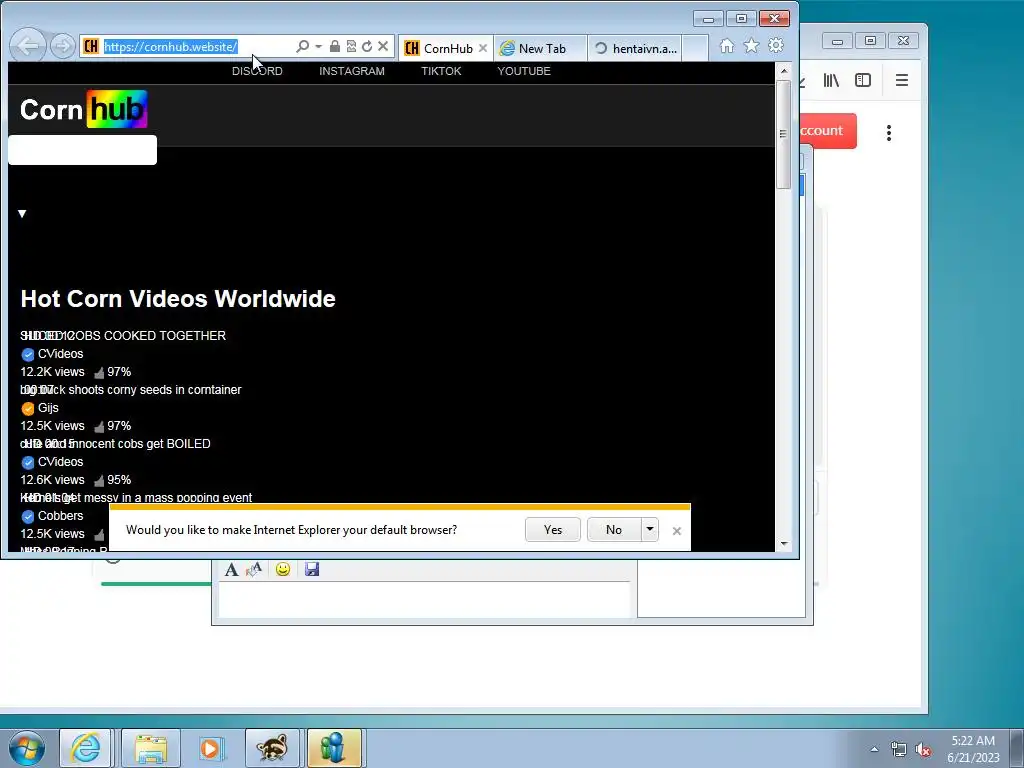
Task: Open the TIKTOK link in the site header
Action: [x=441, y=71]
